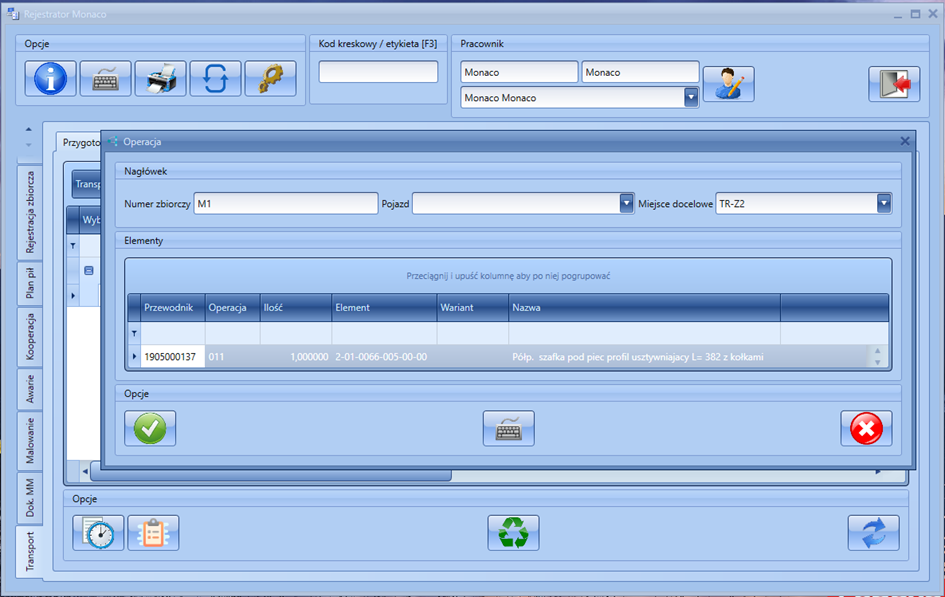Click the Numer zbiorczy input field

(285, 204)
